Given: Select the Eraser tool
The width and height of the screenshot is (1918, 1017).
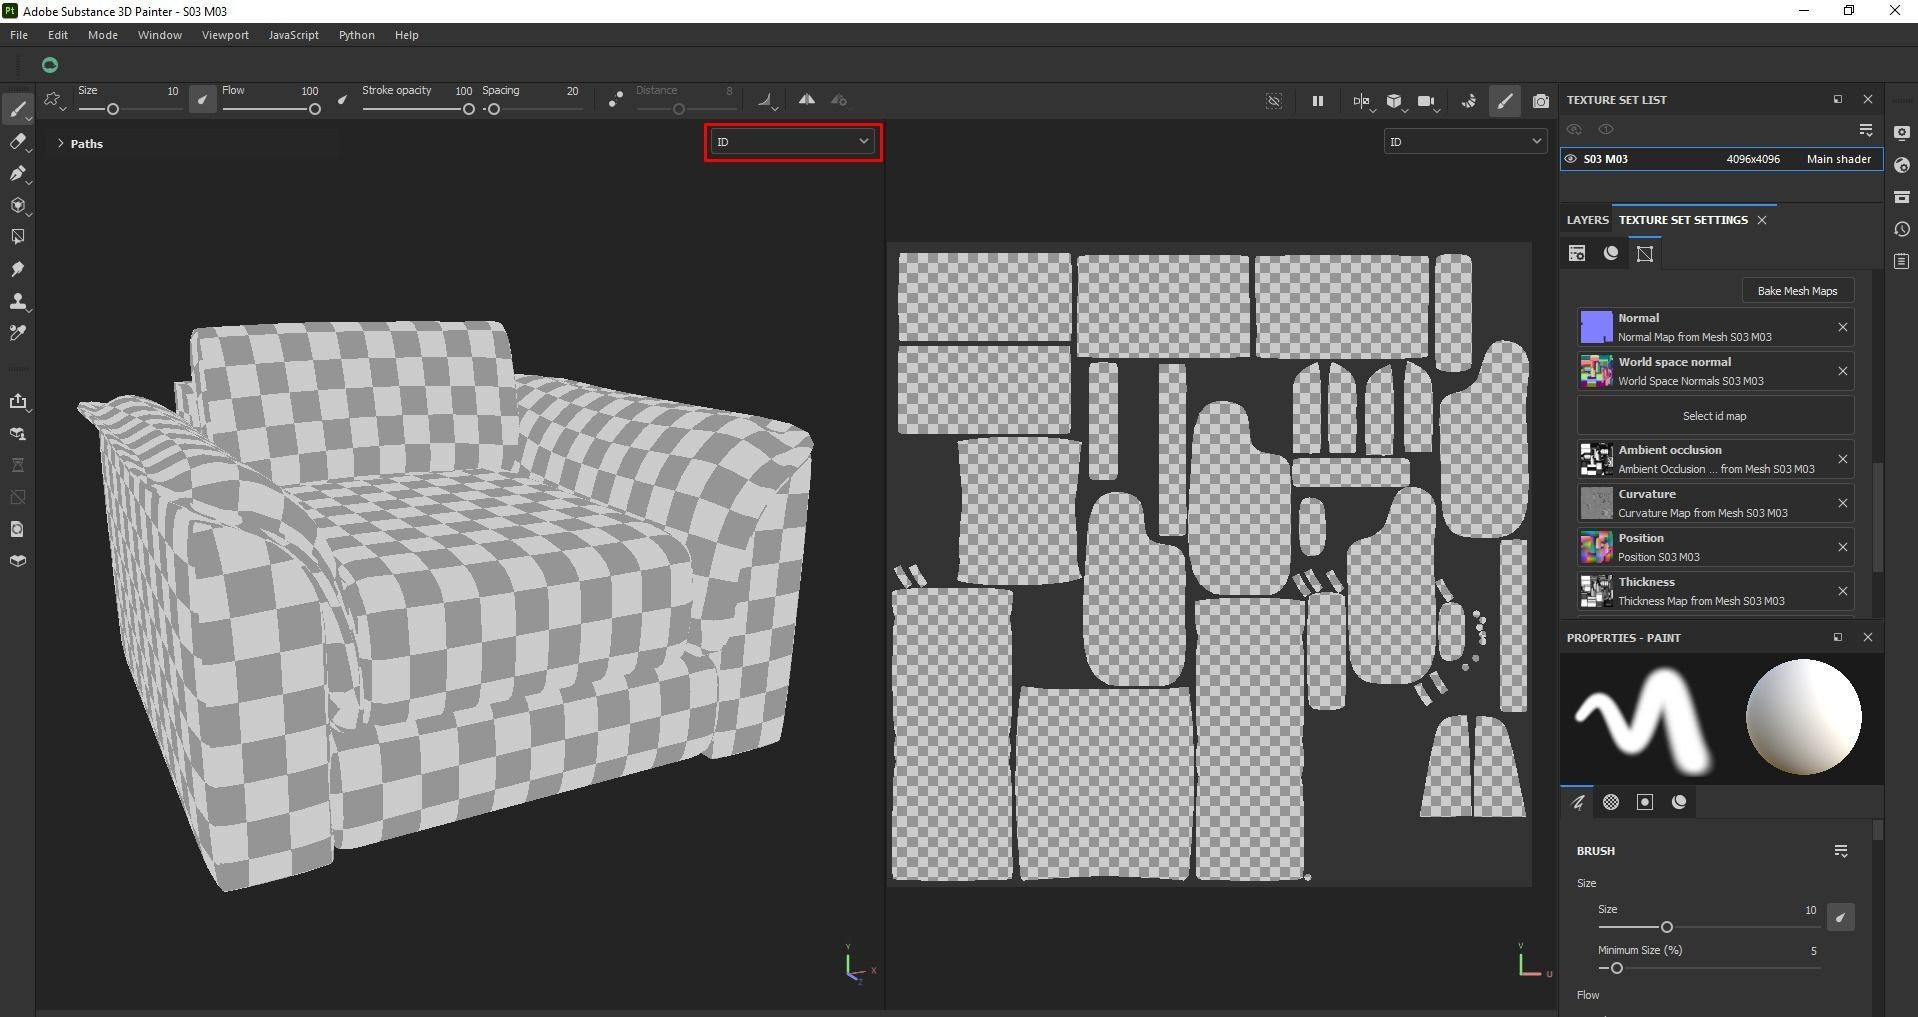Looking at the screenshot, I should coord(18,141).
